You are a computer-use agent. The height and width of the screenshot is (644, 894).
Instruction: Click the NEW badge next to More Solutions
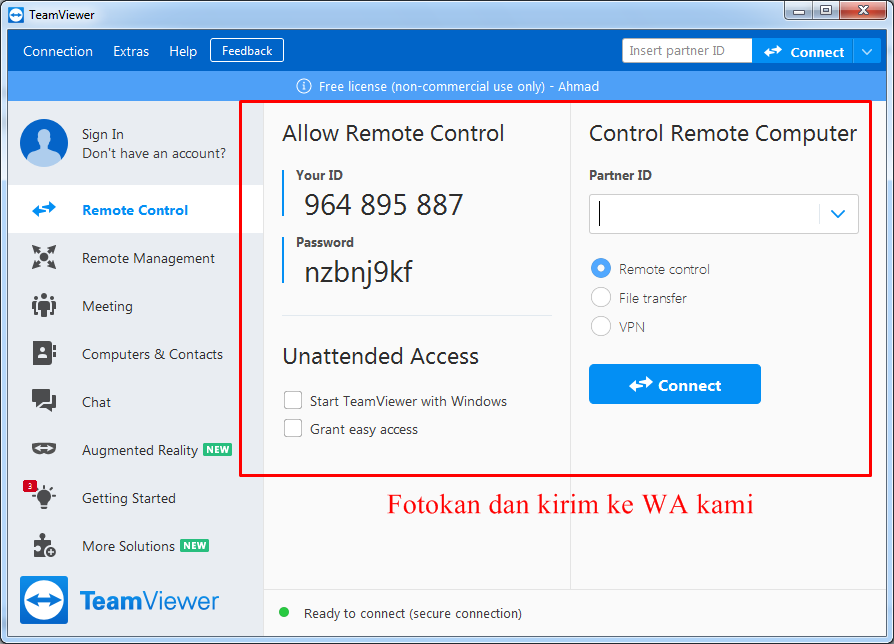tap(194, 545)
